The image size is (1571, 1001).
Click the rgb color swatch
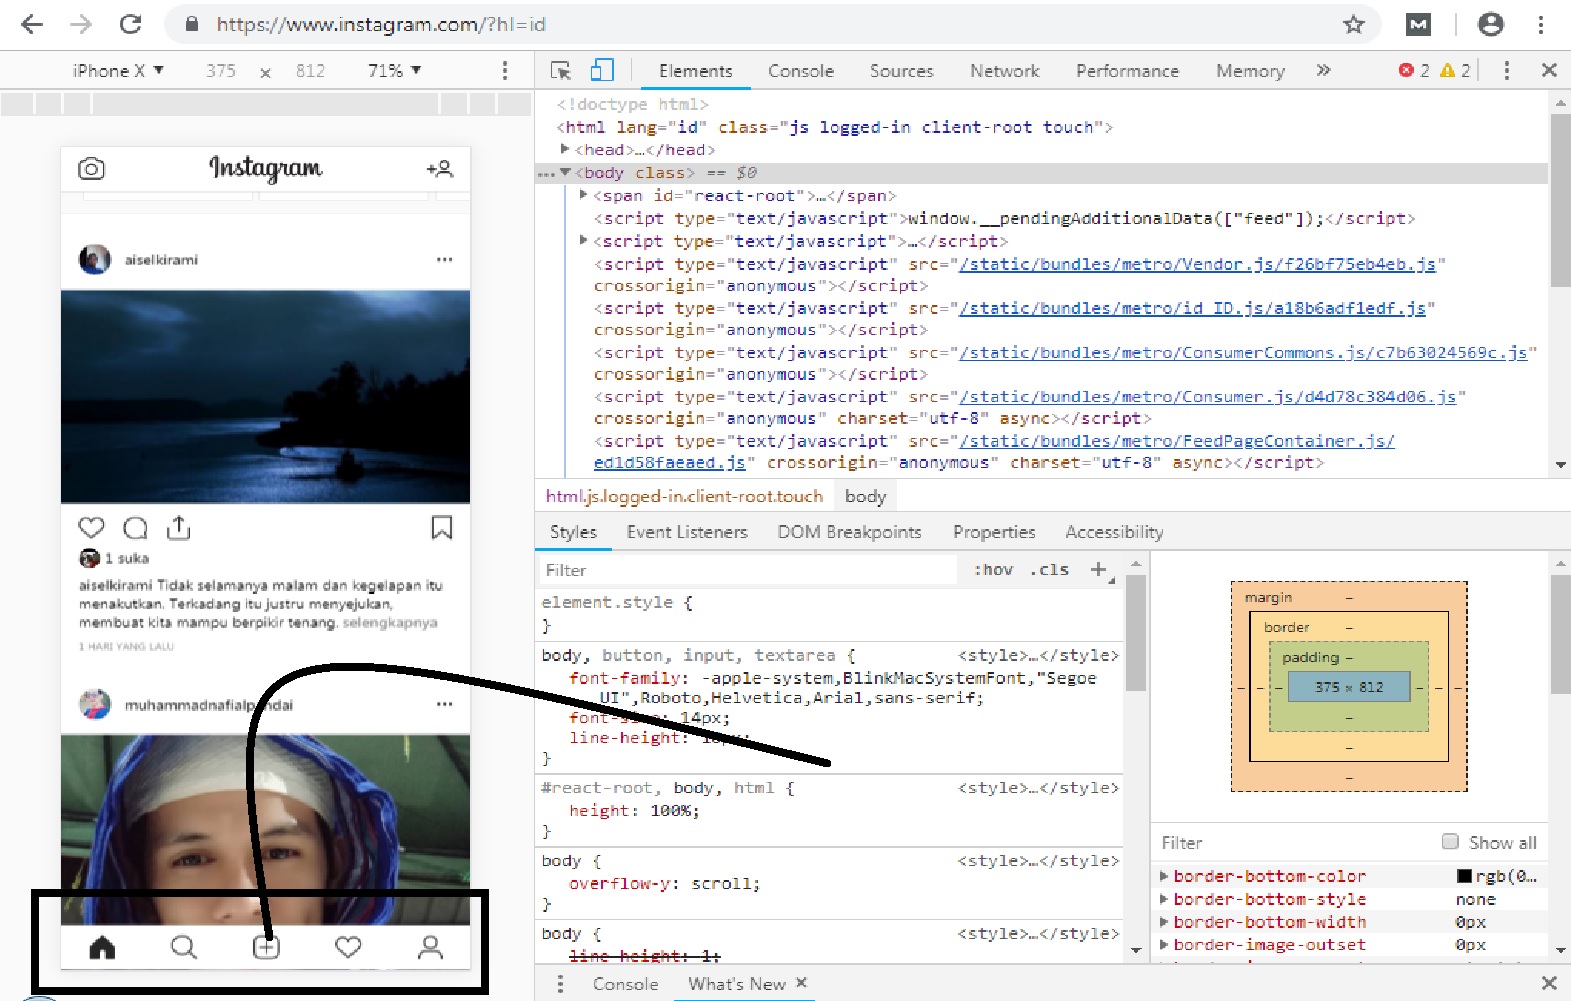(1464, 876)
